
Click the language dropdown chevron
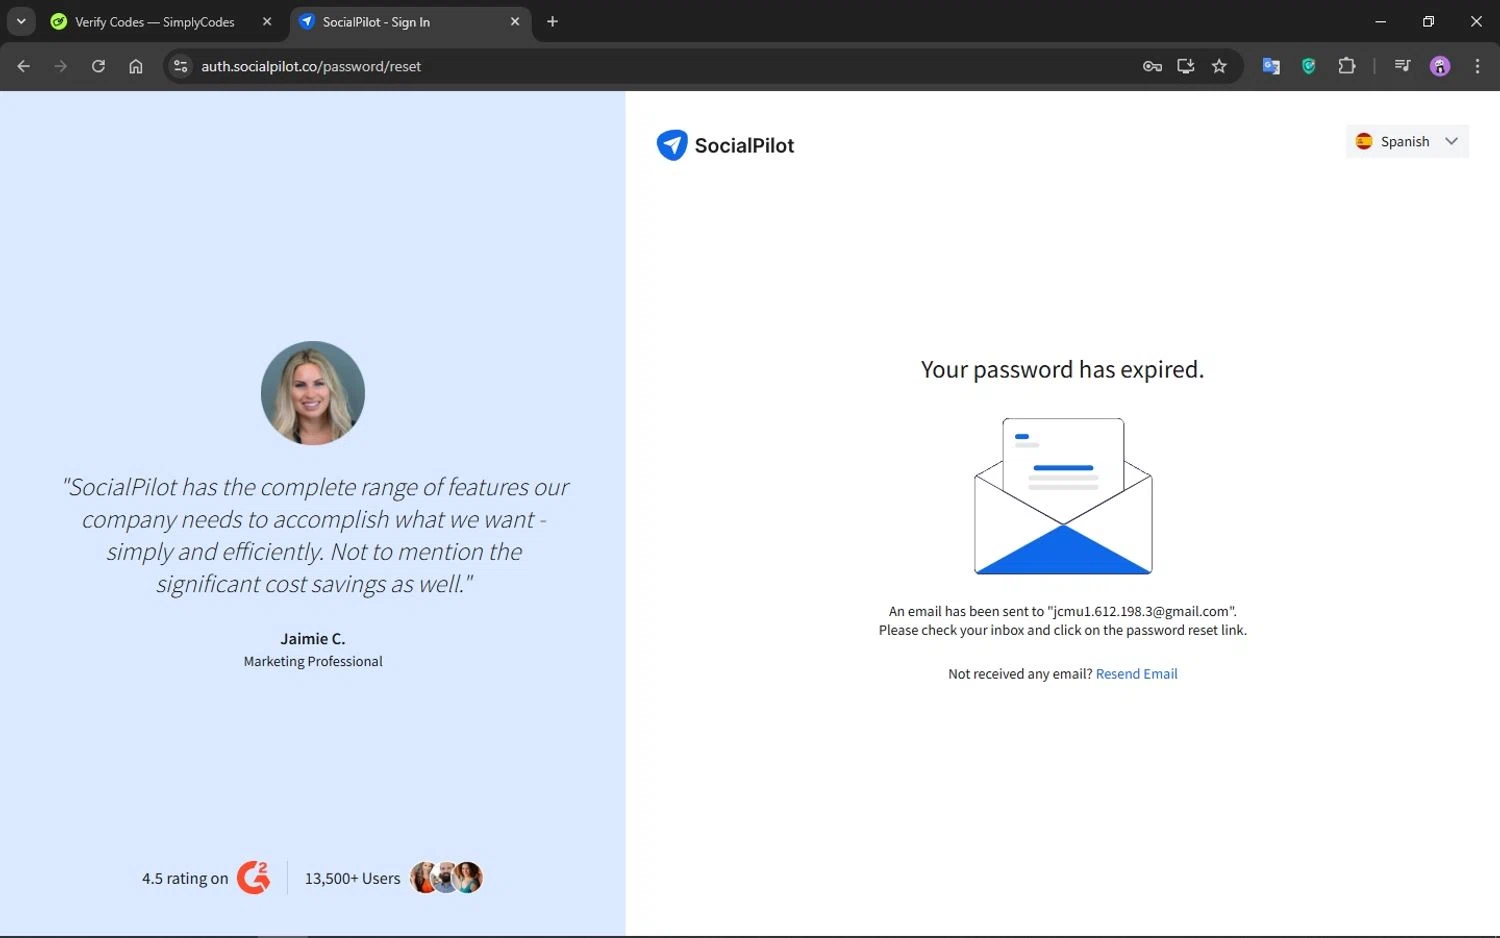click(1451, 141)
